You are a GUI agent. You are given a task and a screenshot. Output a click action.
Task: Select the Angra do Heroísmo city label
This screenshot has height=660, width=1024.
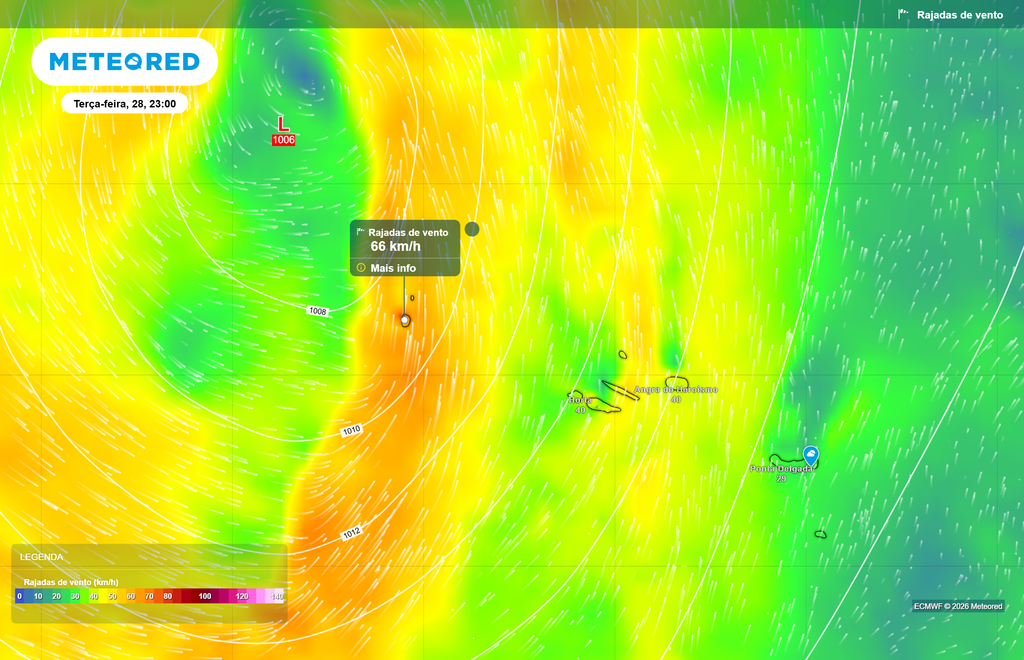676,390
